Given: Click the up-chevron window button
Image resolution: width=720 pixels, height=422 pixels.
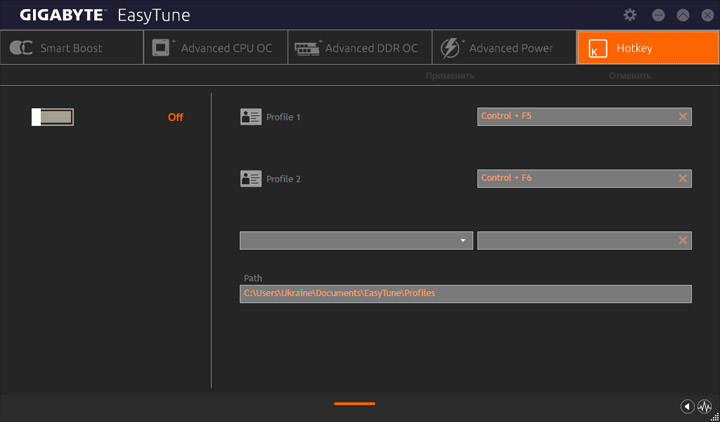Looking at the screenshot, I should [683, 15].
